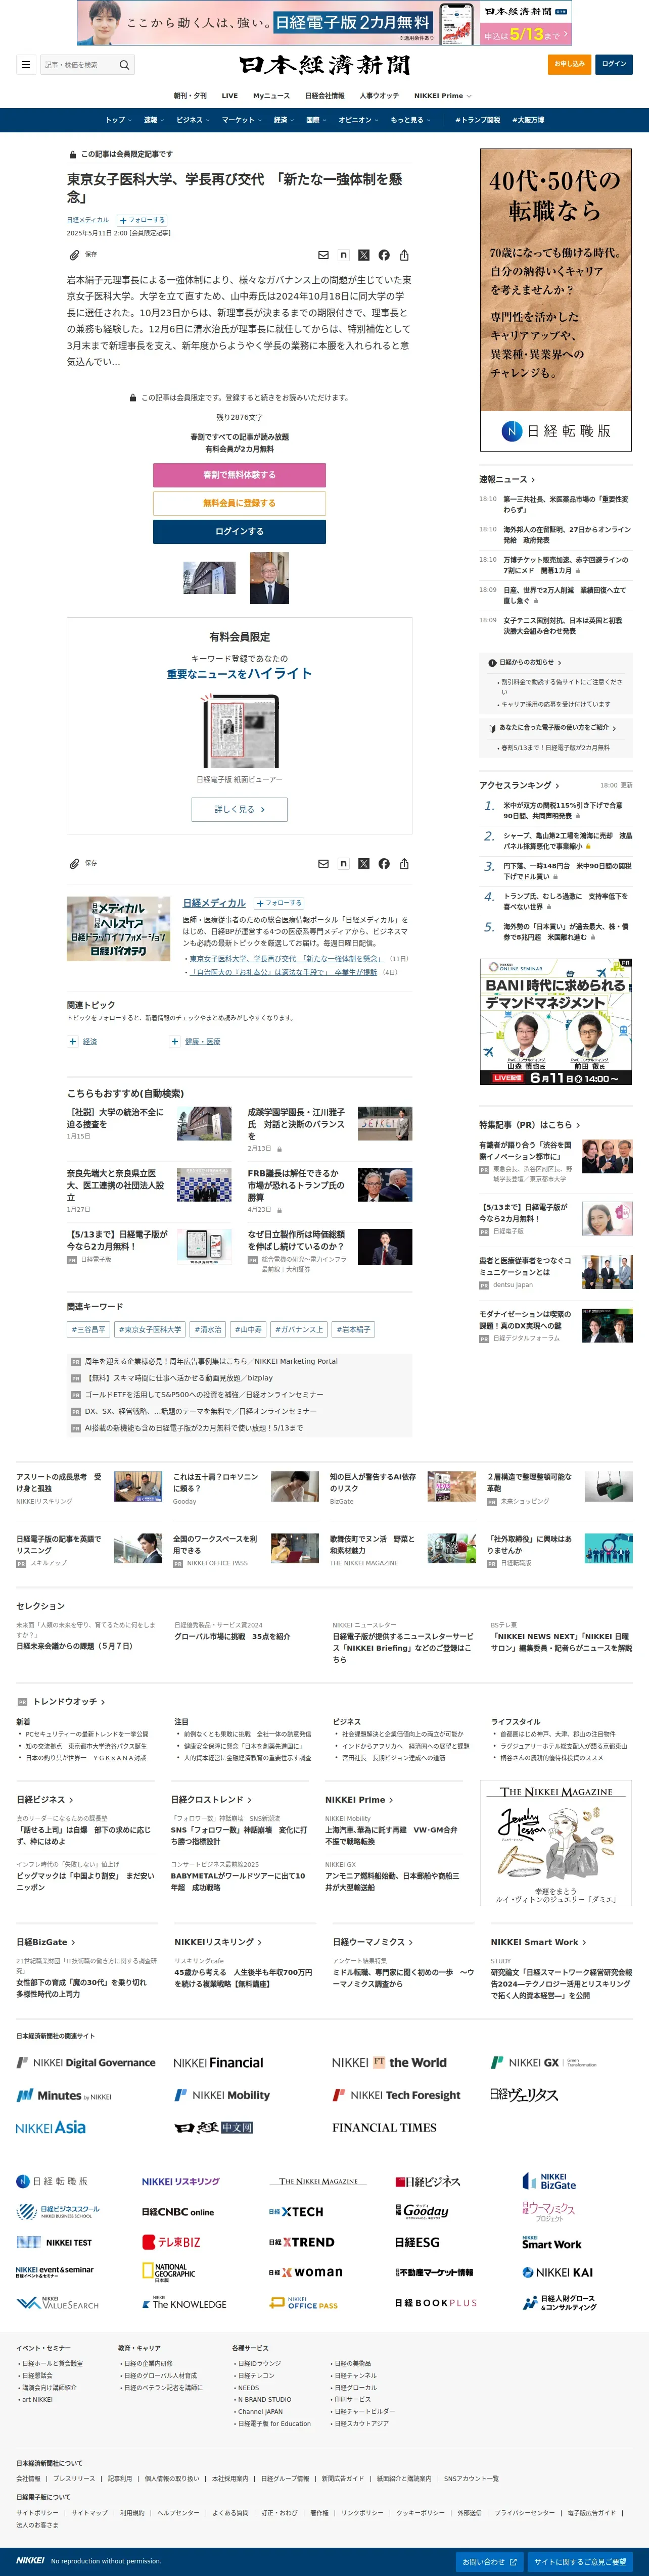
Task: Open the share-sheet icon under the headline
Action: coord(404,255)
